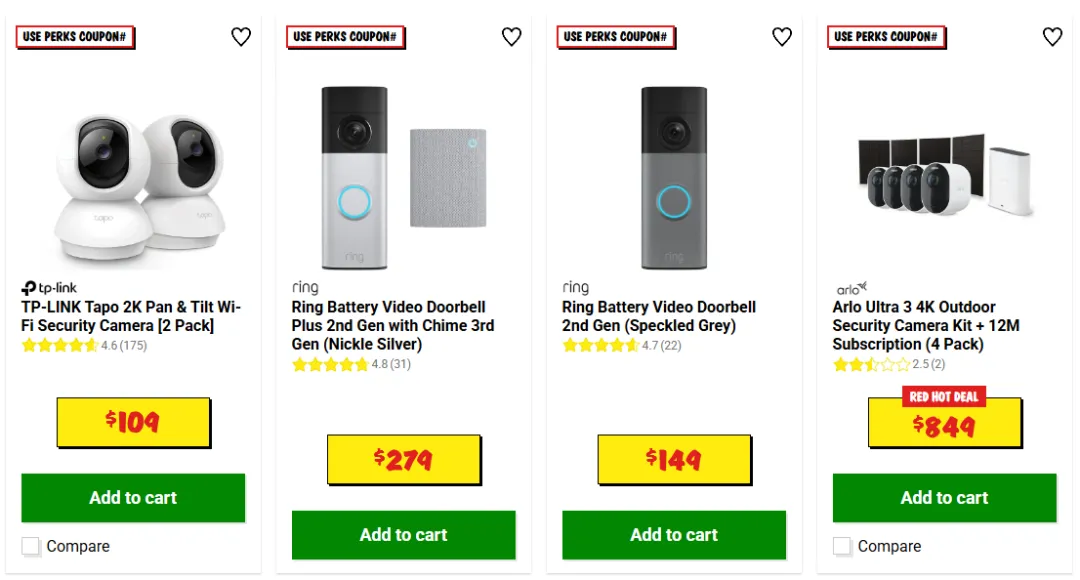Wishlist heart on Ring Doorbell Speckled Grey

[x=782, y=37]
